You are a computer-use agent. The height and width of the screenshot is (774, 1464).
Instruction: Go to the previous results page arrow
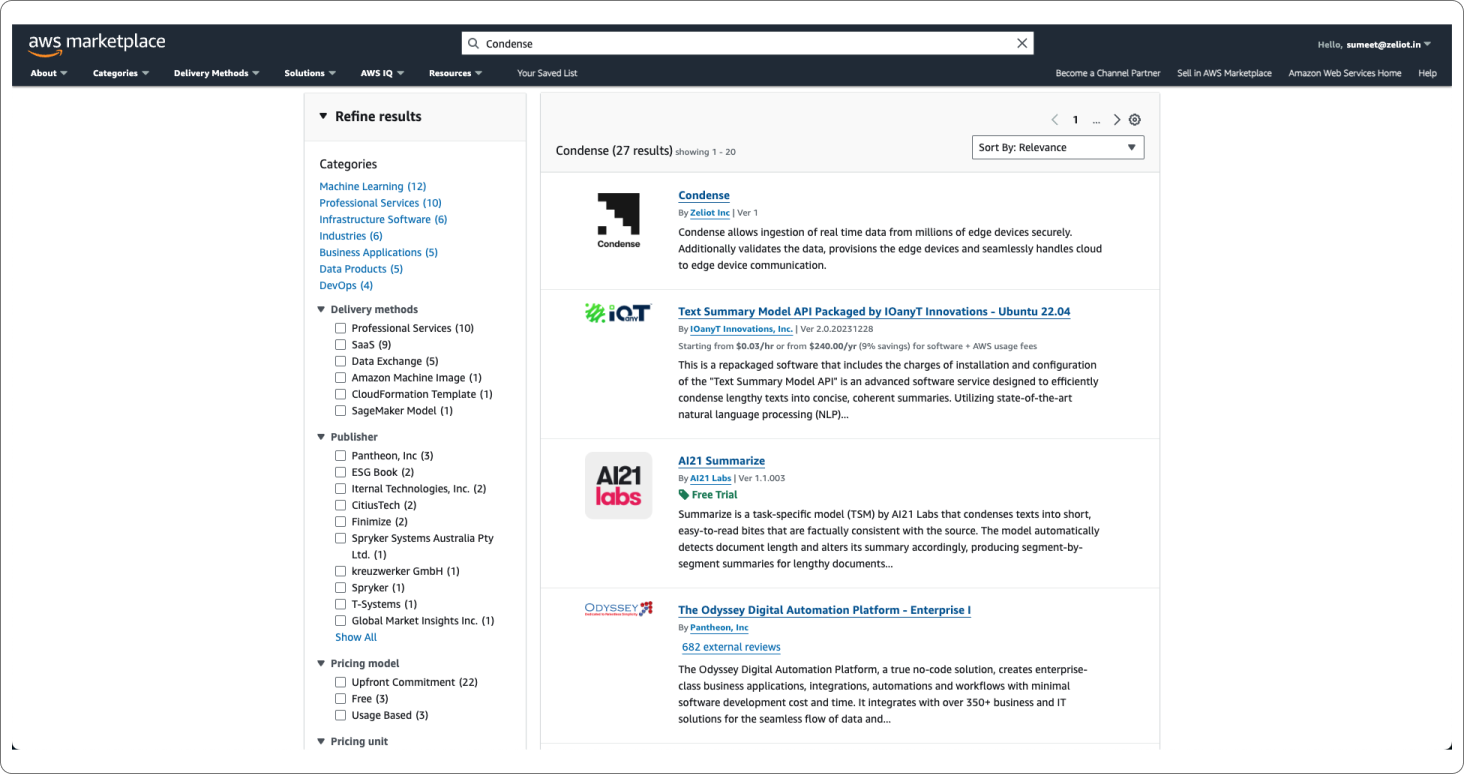click(1054, 120)
